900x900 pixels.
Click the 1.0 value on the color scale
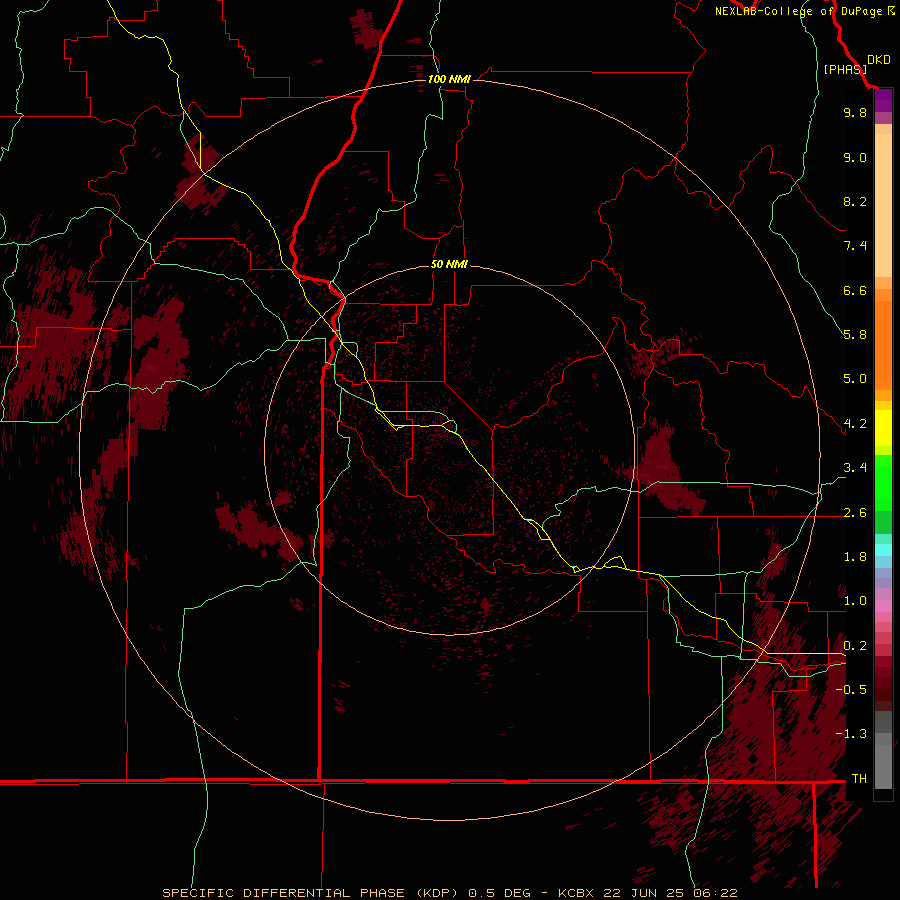855,601
